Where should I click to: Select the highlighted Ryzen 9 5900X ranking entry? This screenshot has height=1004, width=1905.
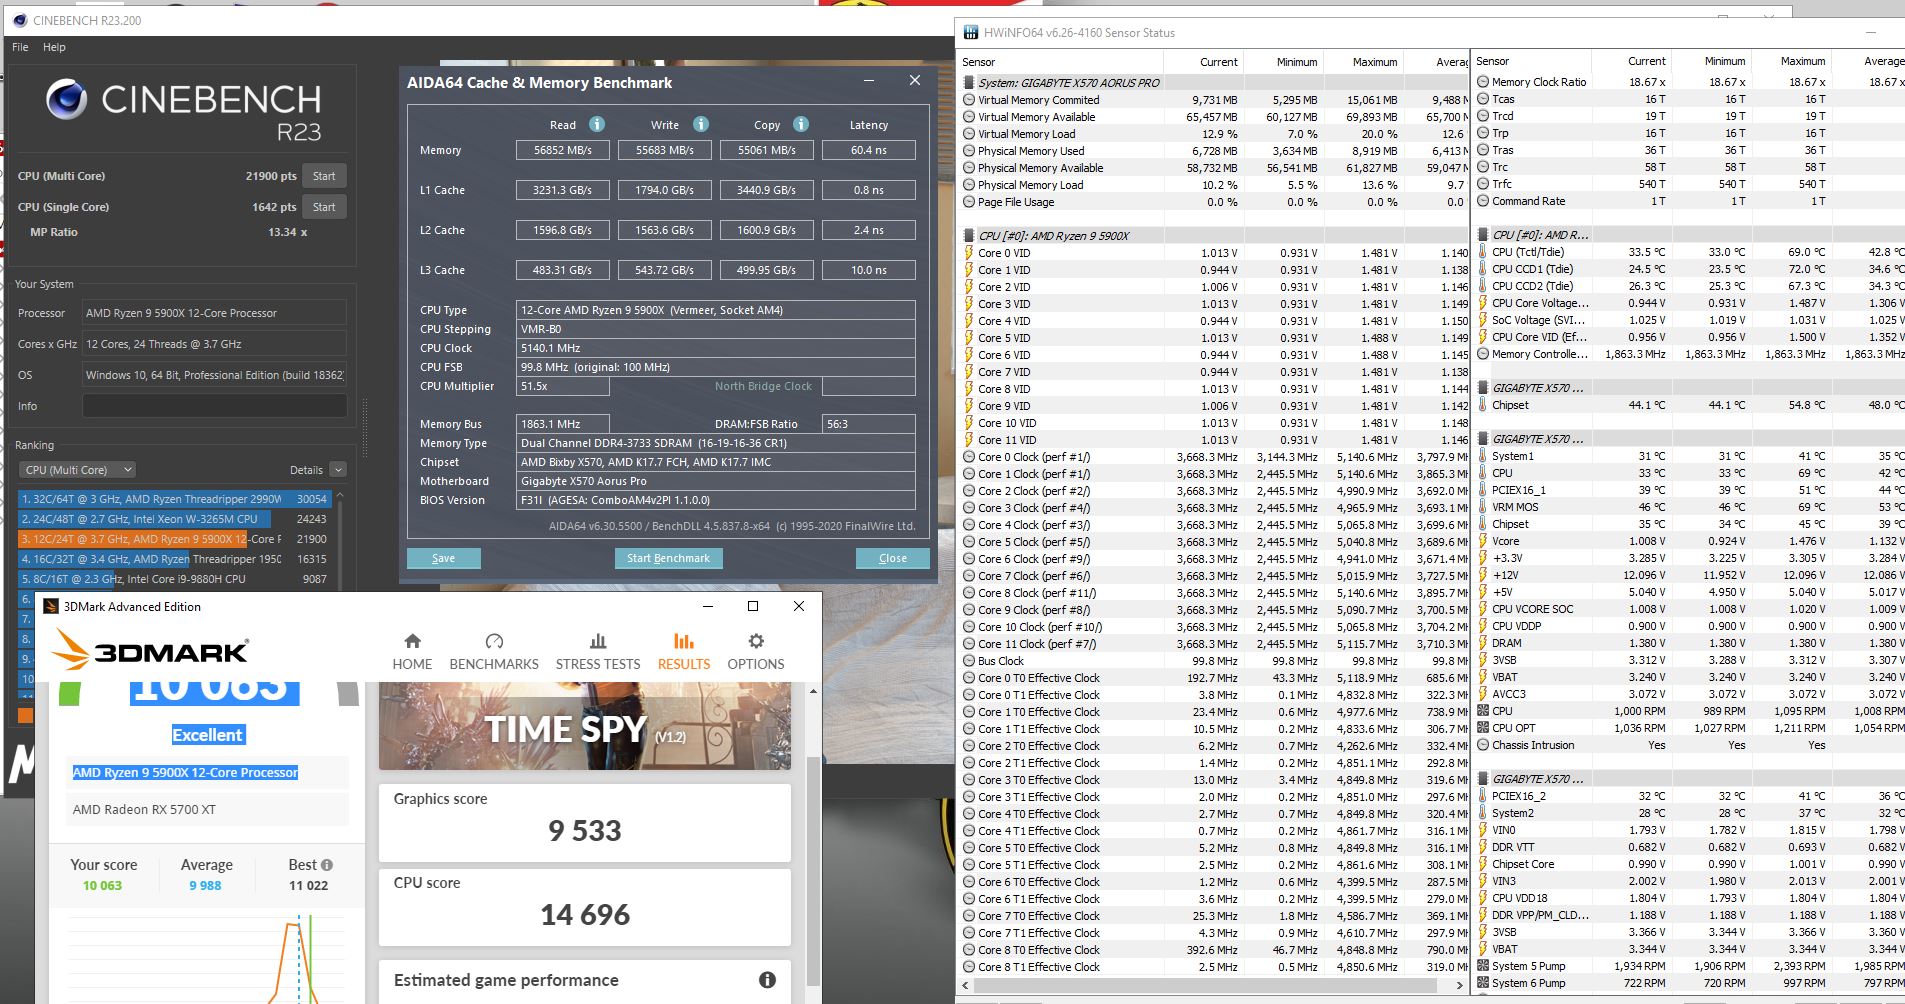tap(174, 539)
